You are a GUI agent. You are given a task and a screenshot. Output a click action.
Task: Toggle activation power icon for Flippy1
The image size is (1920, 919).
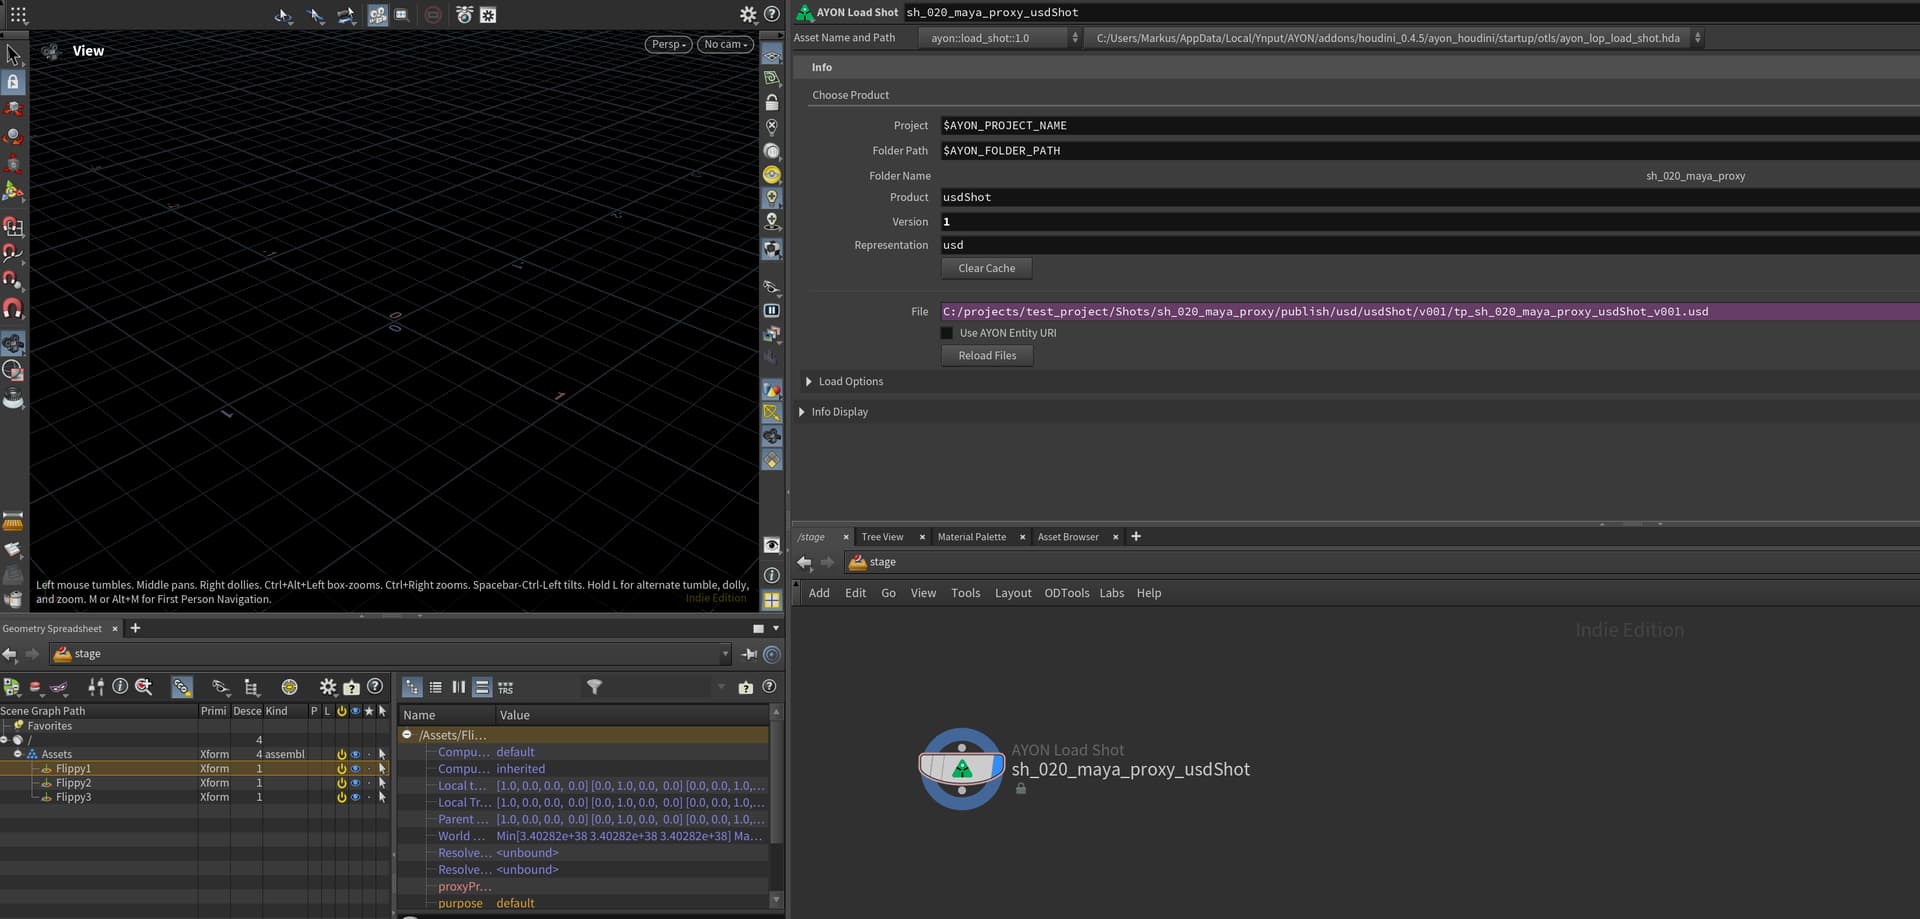click(x=341, y=769)
